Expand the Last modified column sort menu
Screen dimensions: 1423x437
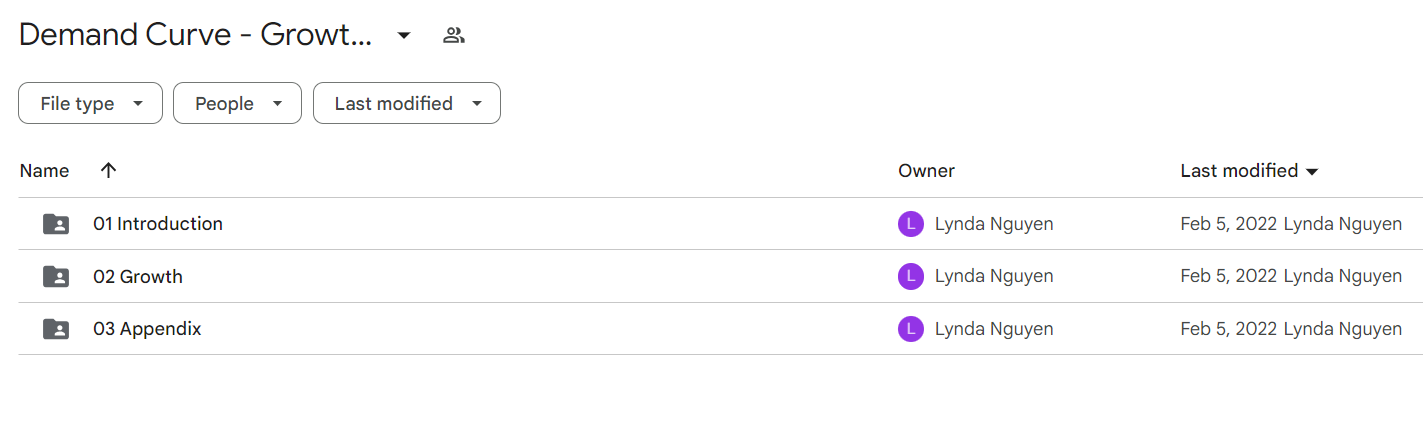(x=1312, y=171)
